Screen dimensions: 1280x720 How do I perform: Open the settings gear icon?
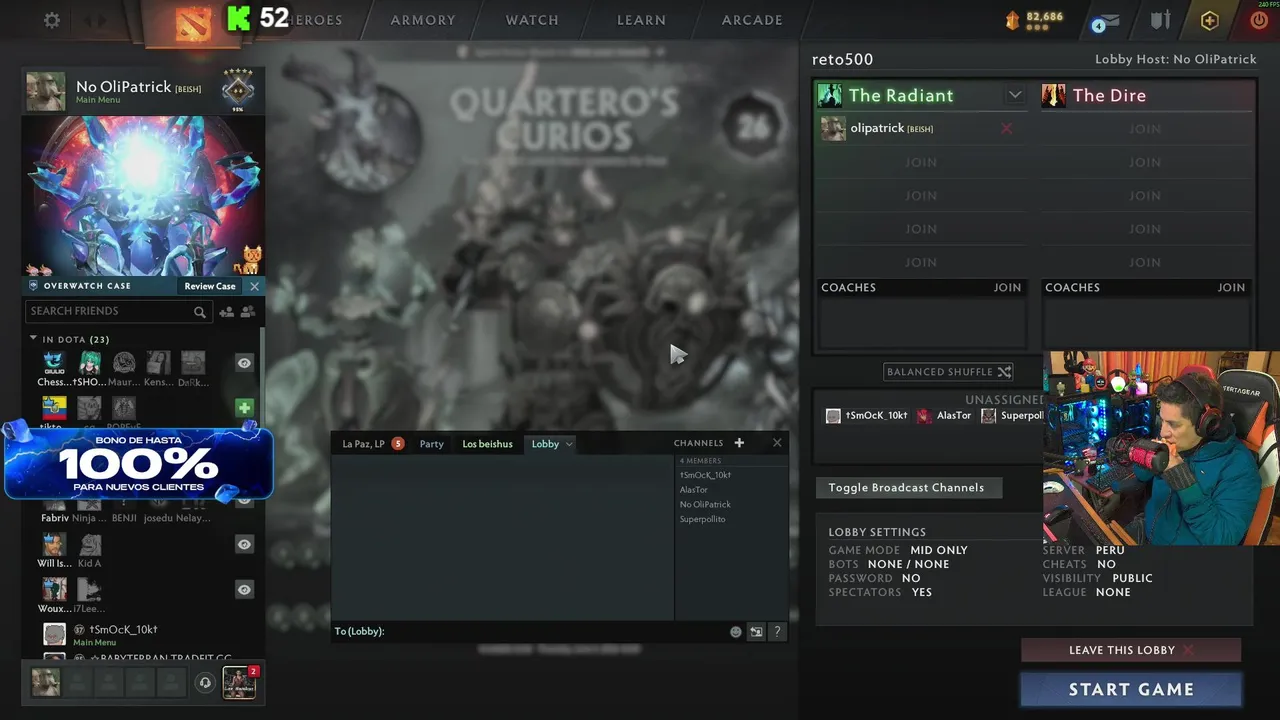point(52,20)
